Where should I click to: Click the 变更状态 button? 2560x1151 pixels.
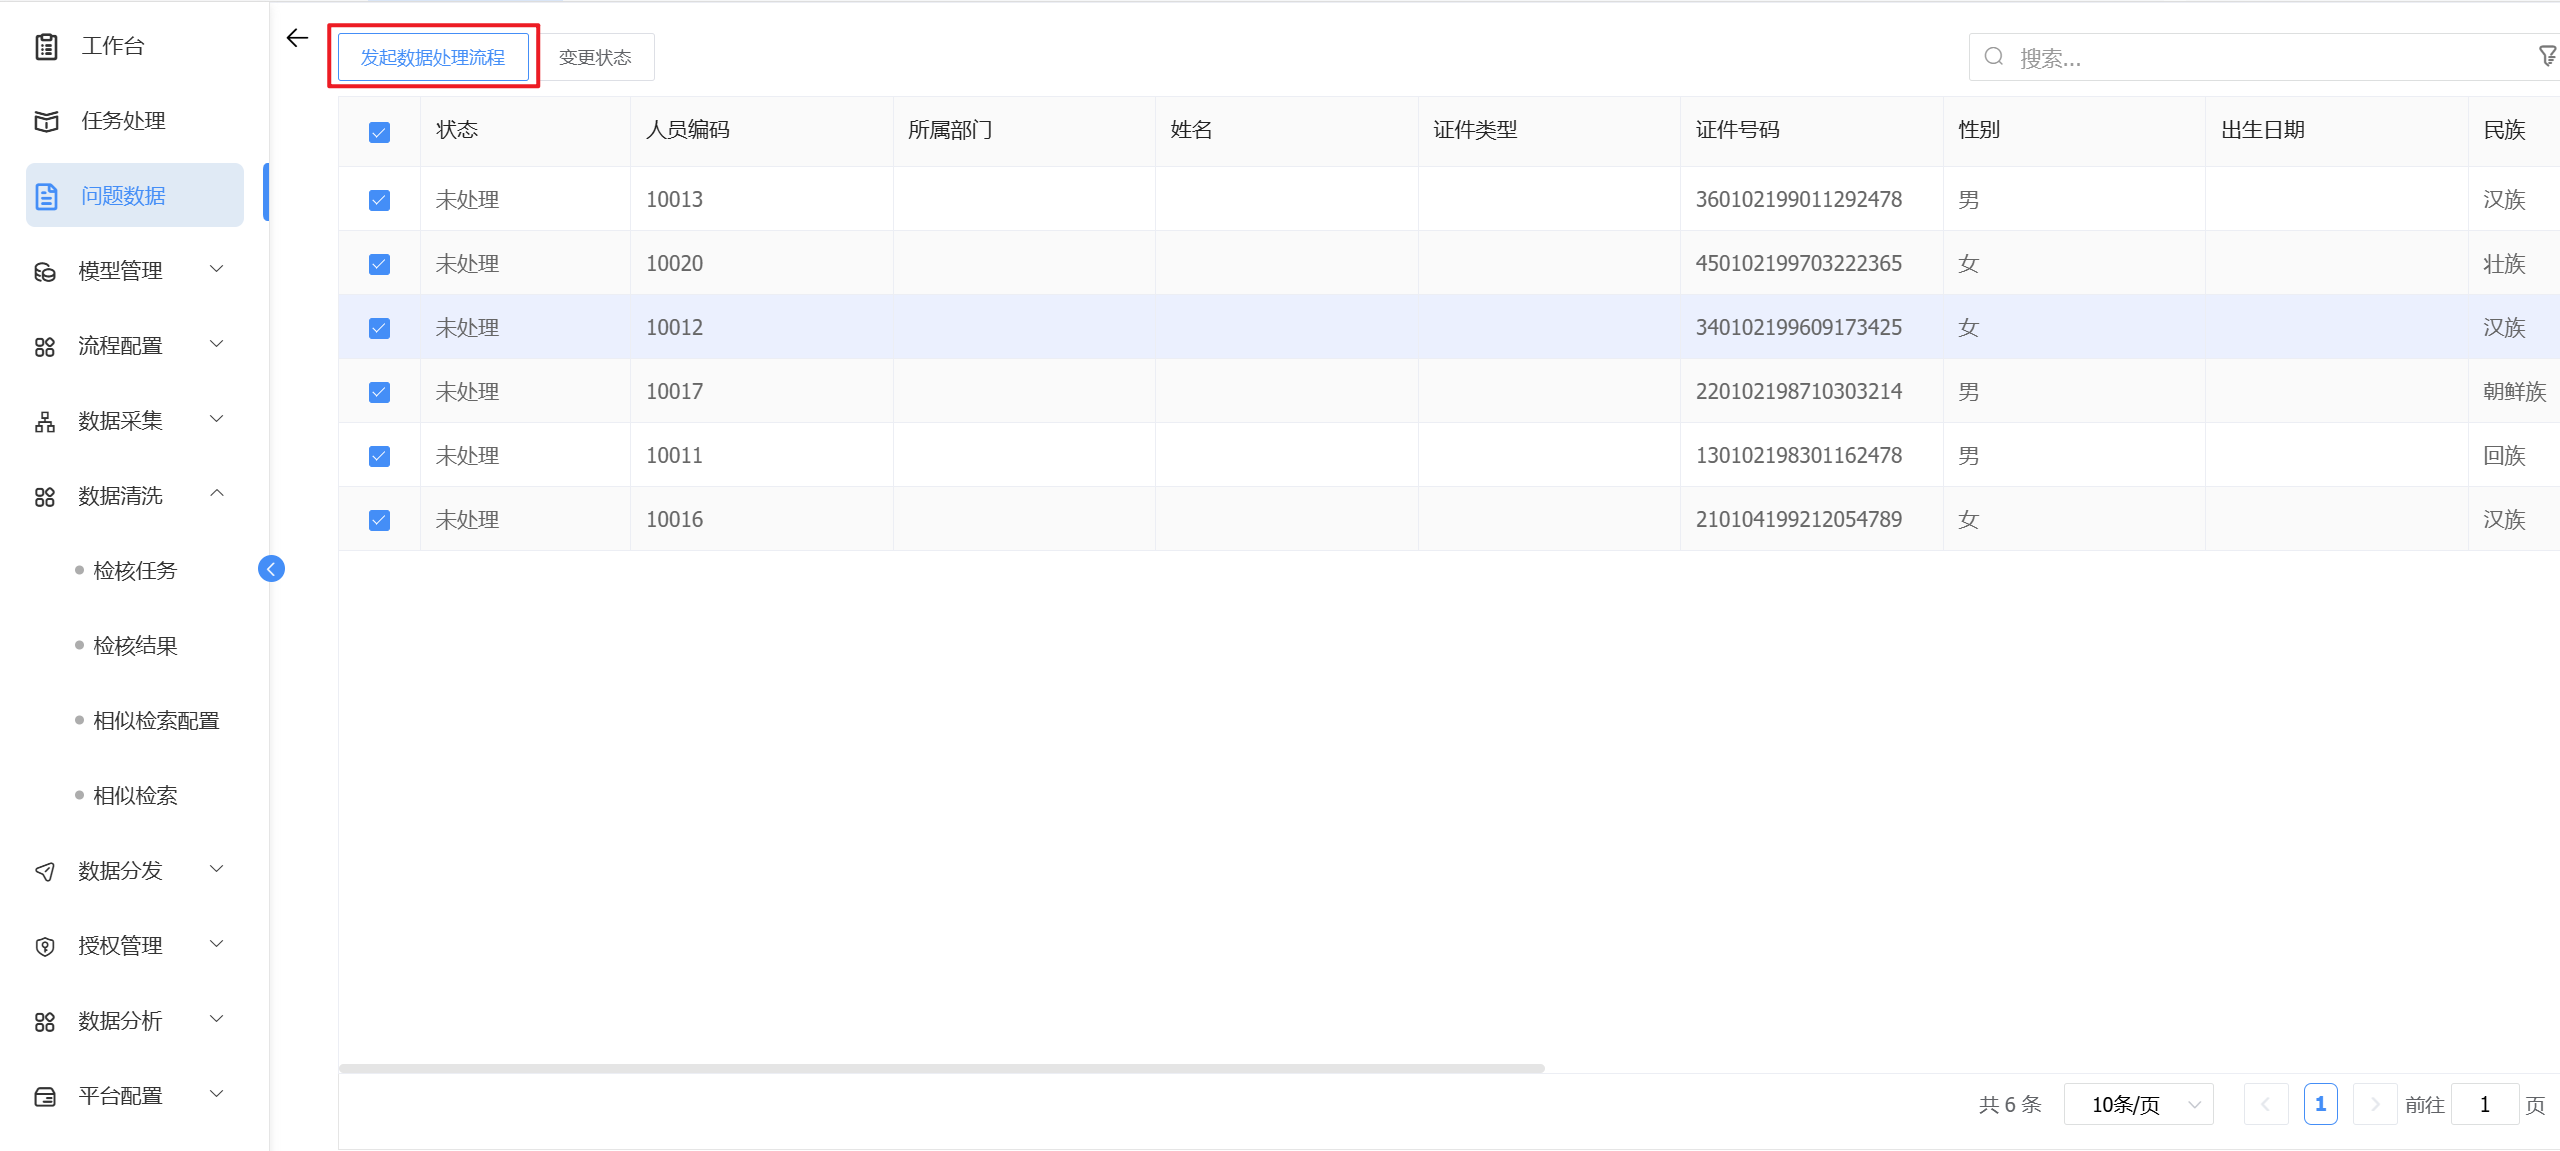tap(595, 57)
